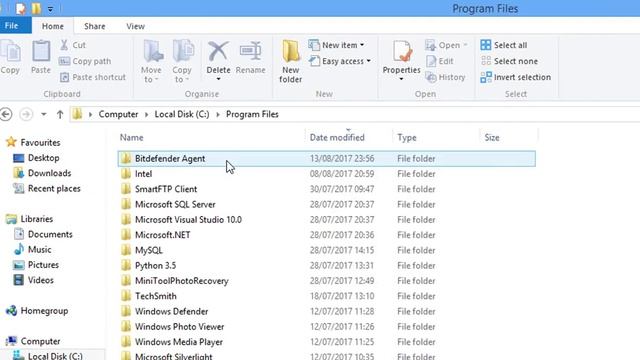Expand the Properties dropdown arrow
The image size is (640, 360).
click(401, 79)
